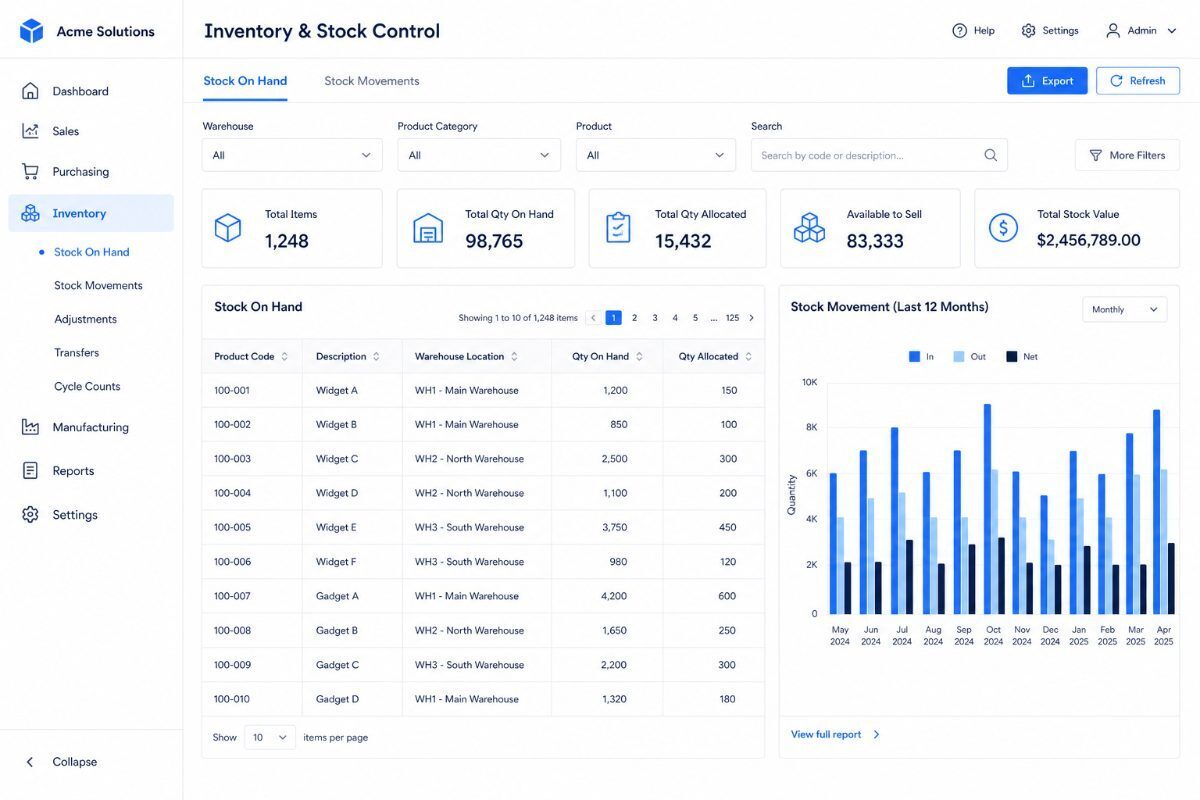Image resolution: width=1200 pixels, height=800 pixels.
Task: Go to page 2 in pagination
Action: (634, 318)
